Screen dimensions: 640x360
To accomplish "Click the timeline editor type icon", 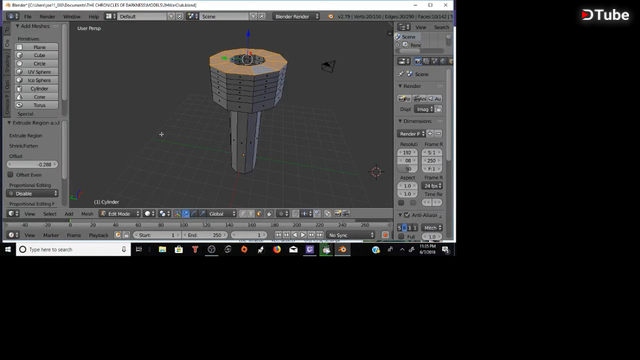I will click(13, 235).
